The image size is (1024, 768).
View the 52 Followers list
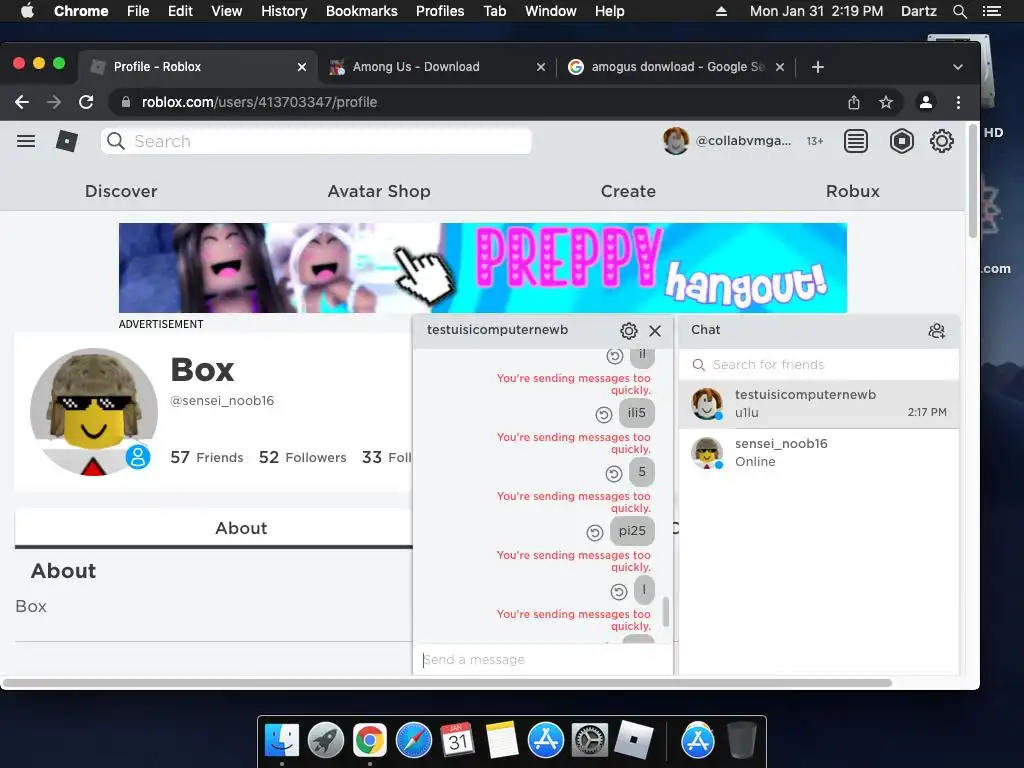(x=302, y=457)
